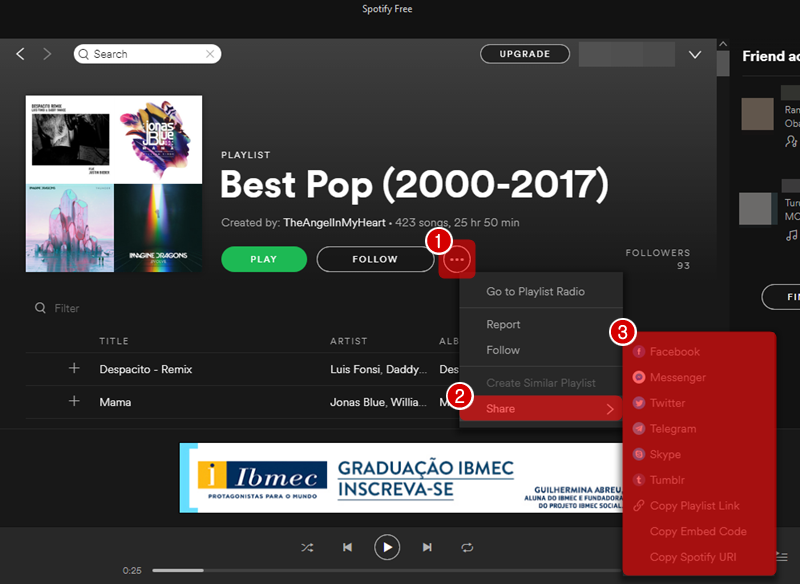
Task: Go to the previous track
Action: [347, 547]
